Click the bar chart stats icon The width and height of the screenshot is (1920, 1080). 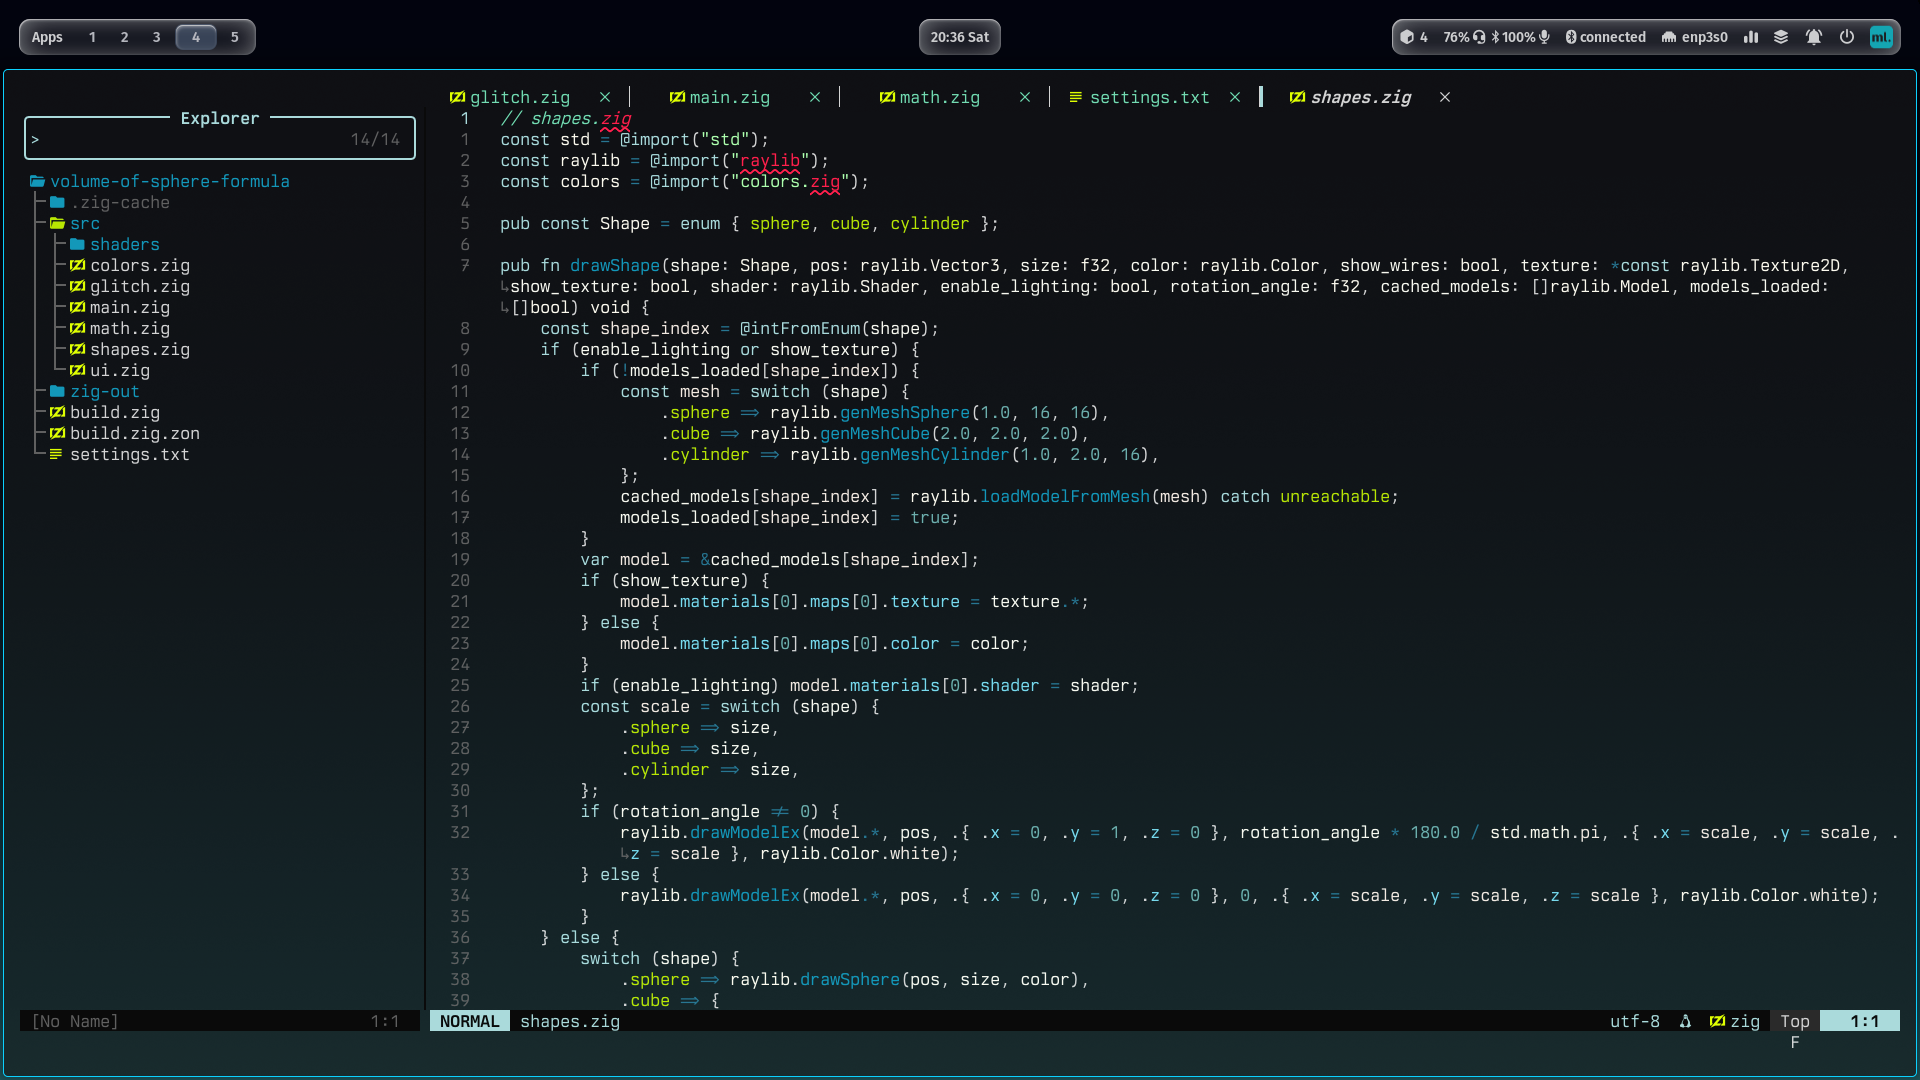pyautogui.click(x=1751, y=37)
